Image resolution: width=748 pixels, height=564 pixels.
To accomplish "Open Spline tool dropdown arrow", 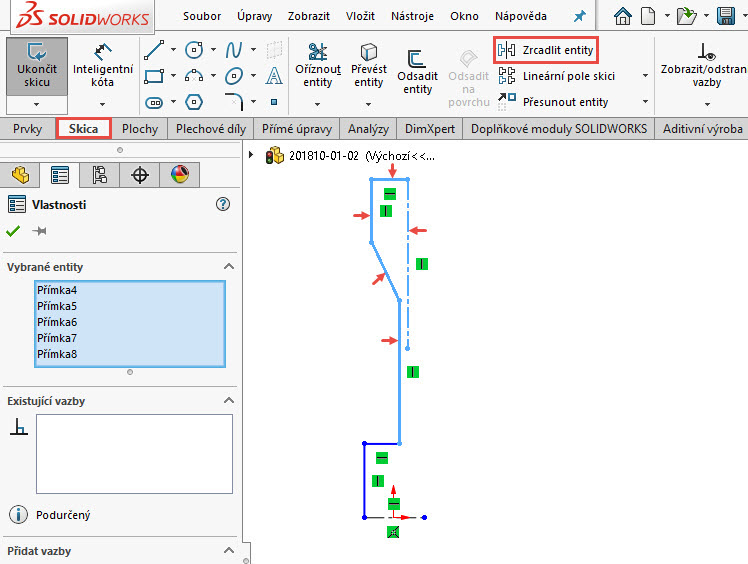I will [x=253, y=50].
